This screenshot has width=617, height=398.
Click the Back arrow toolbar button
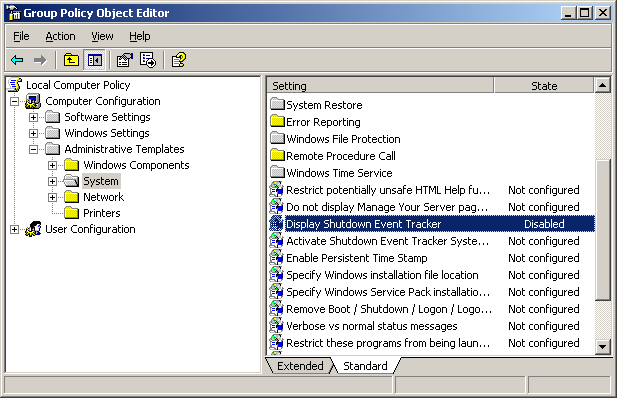pyautogui.click(x=17, y=60)
